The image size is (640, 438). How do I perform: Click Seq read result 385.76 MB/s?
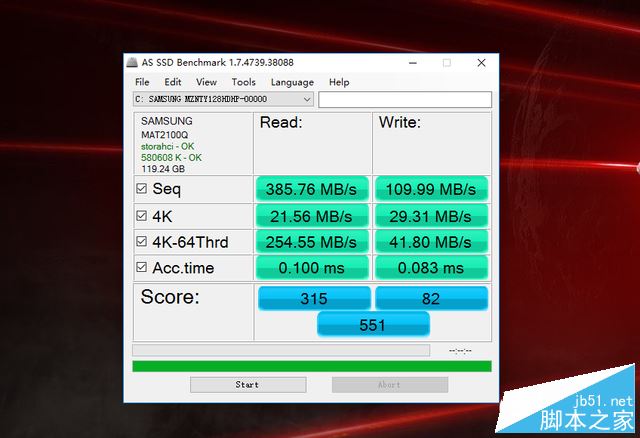click(312, 189)
